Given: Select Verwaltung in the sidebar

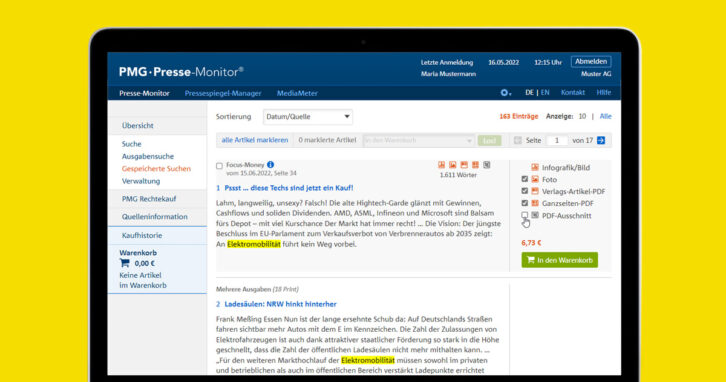Looking at the screenshot, I should coord(141,181).
